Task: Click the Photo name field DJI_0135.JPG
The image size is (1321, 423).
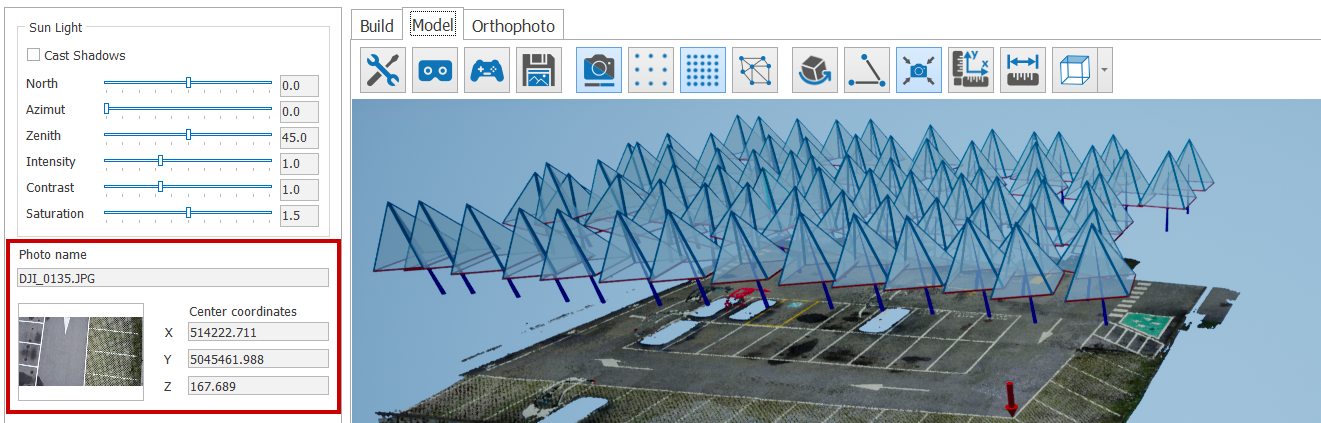Action: [173, 278]
